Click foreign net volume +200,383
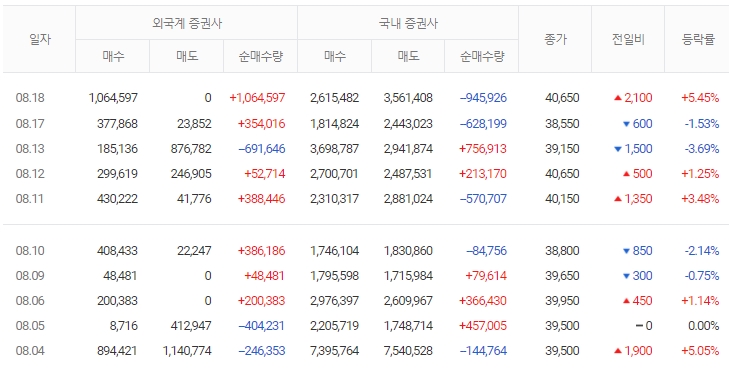 261,301
